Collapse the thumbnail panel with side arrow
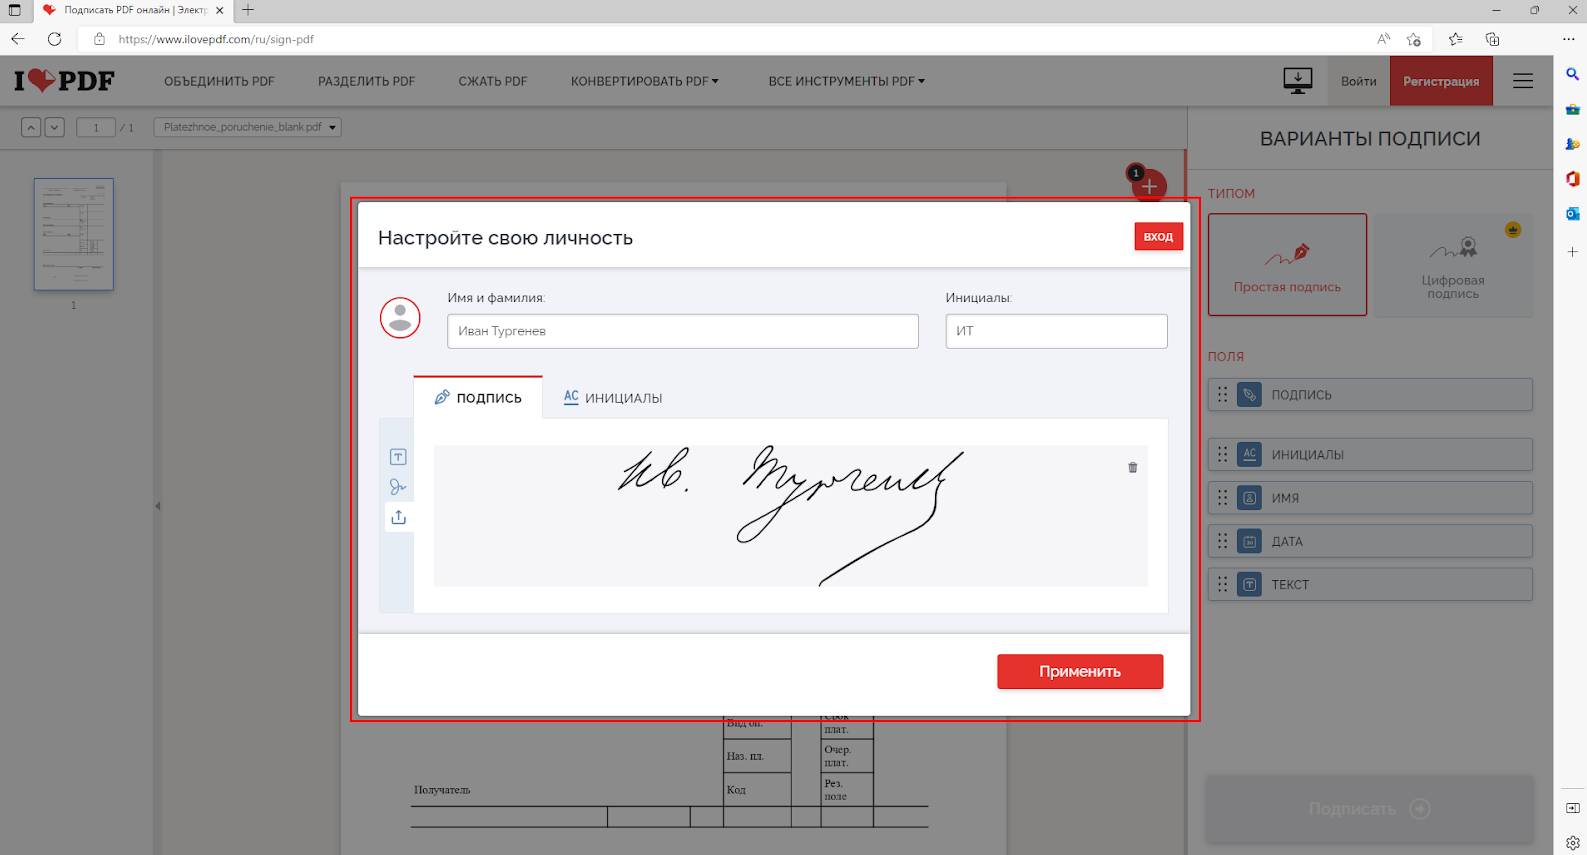The width and height of the screenshot is (1587, 855). point(157,506)
